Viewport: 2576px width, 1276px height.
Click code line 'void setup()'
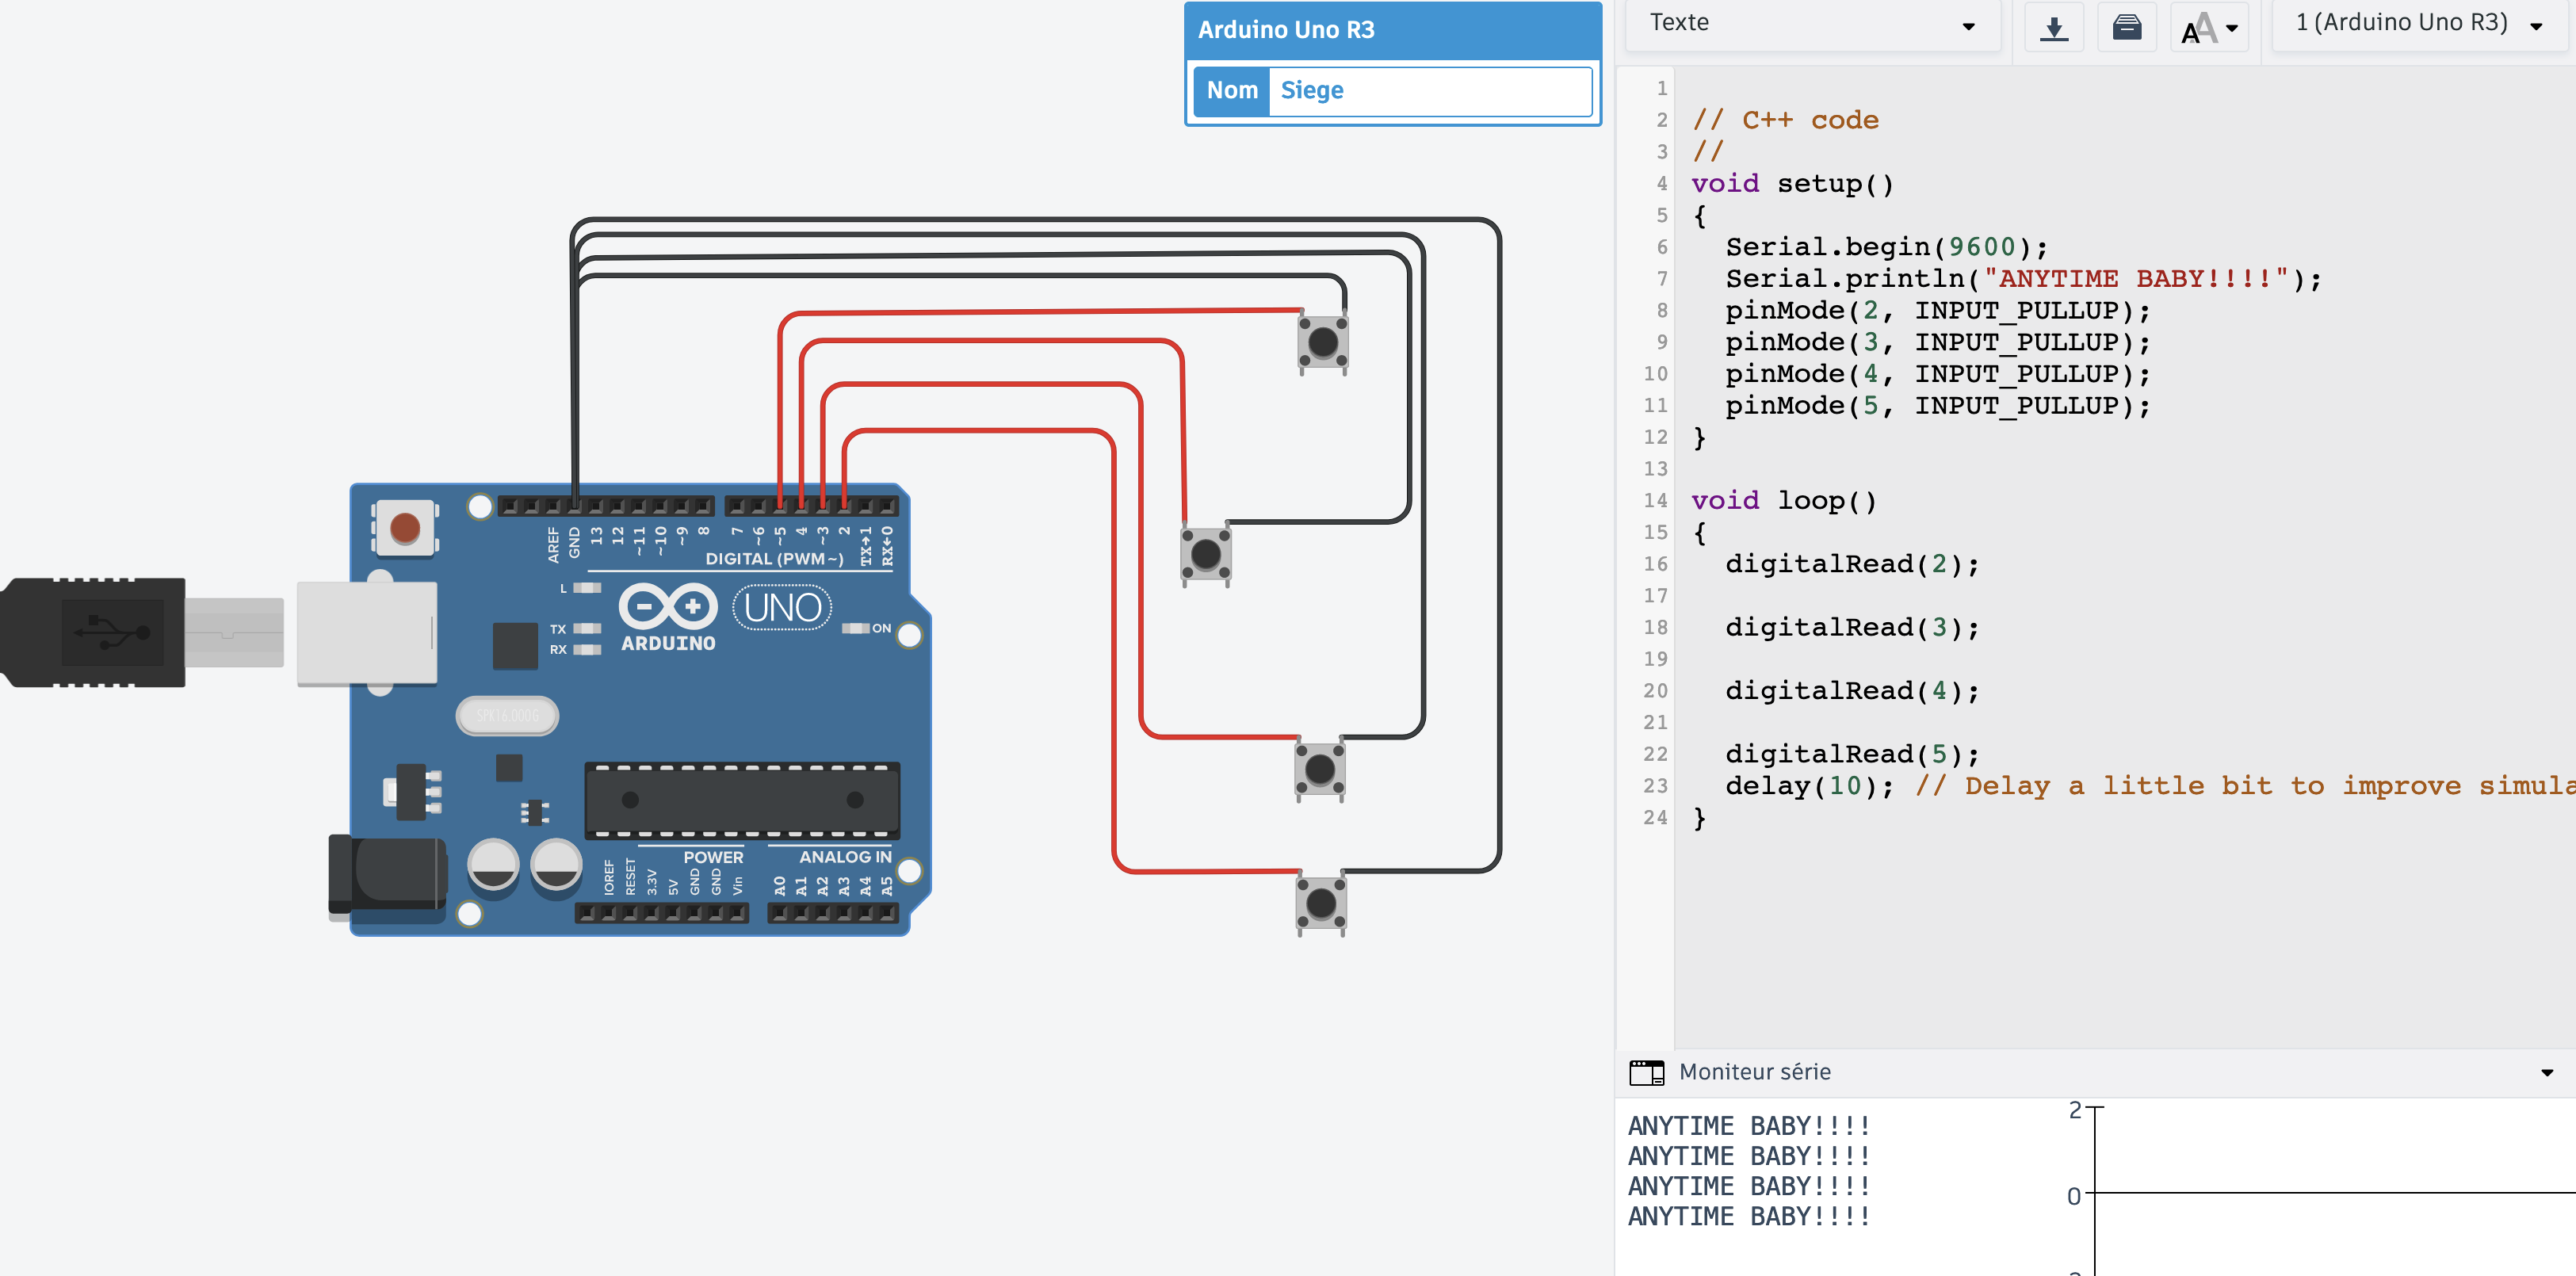coord(1792,184)
